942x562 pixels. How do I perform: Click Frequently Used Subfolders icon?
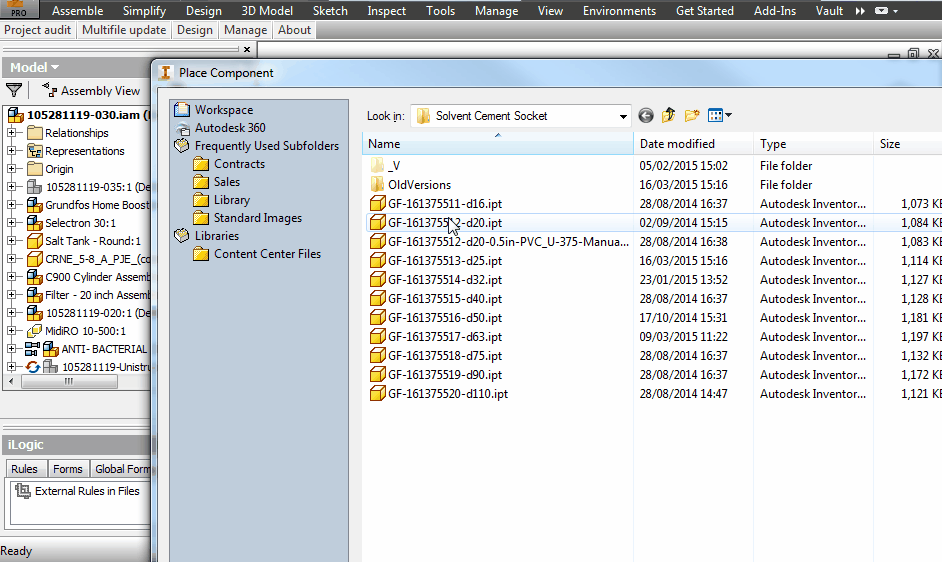point(182,145)
